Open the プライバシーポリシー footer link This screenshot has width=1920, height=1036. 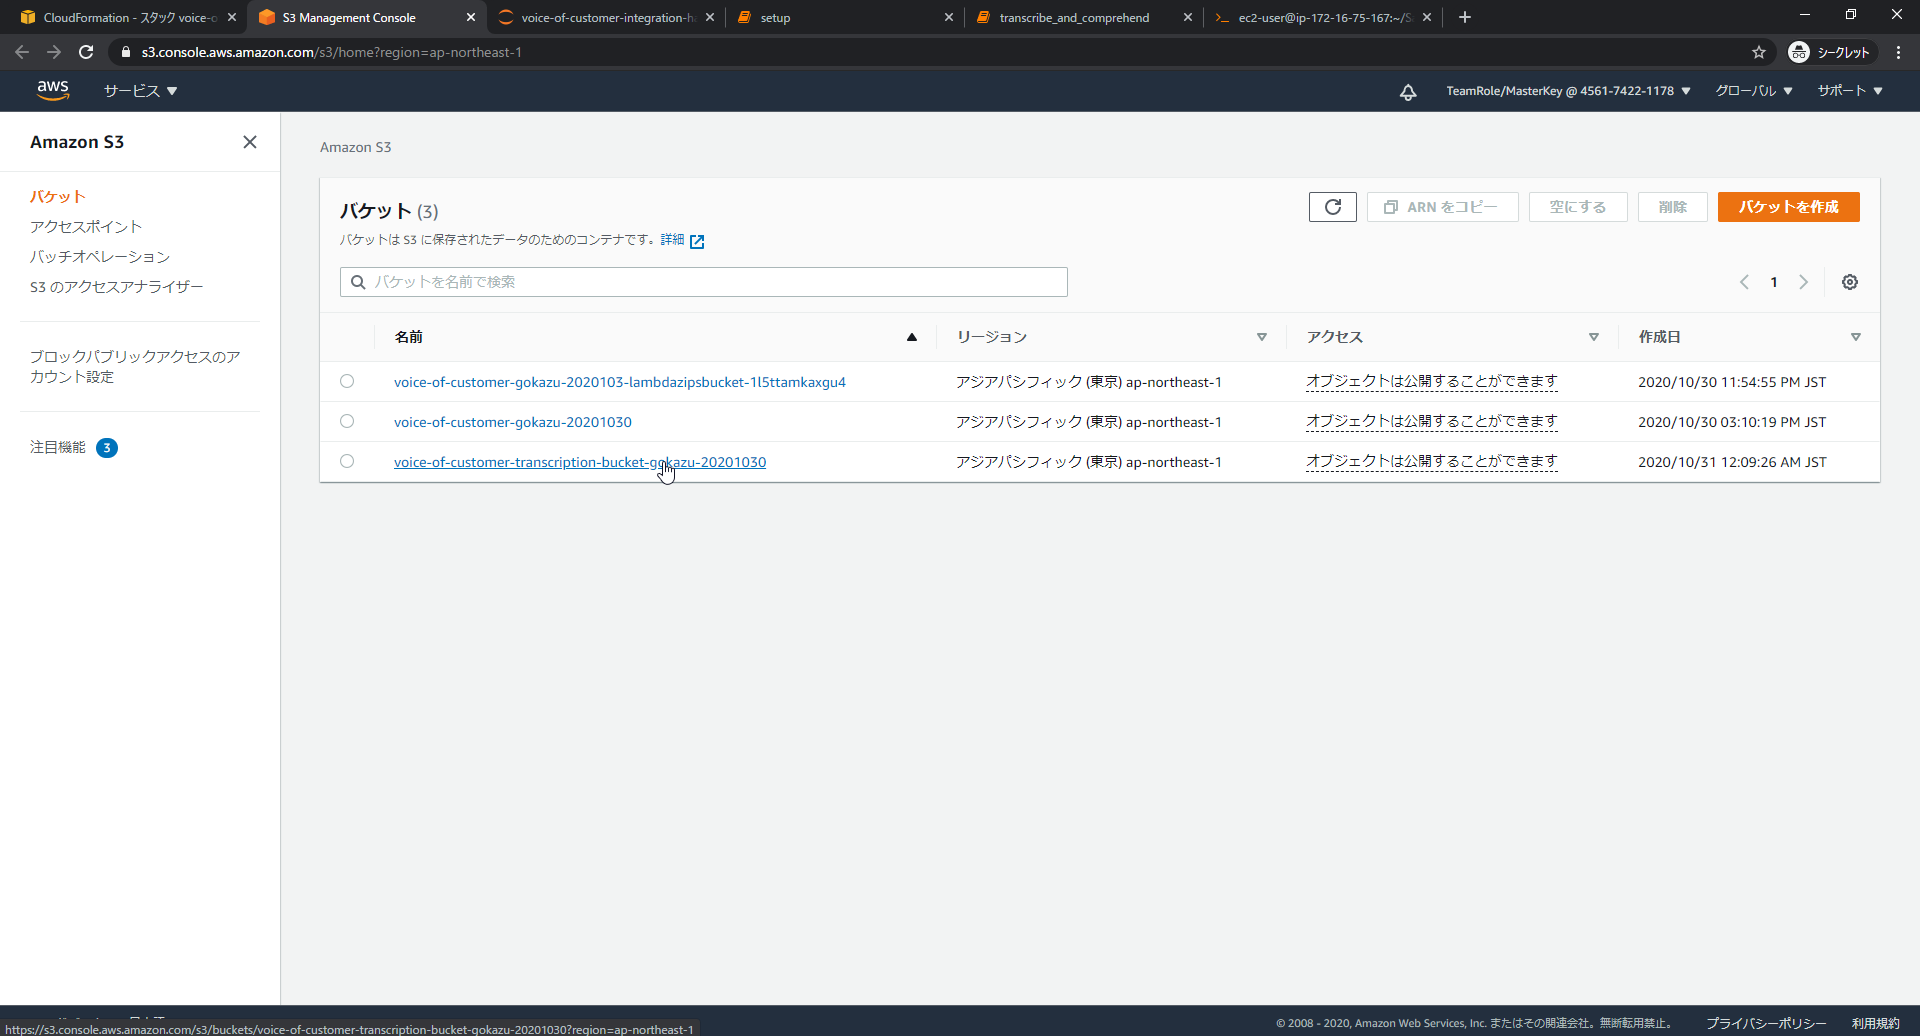click(1766, 1023)
